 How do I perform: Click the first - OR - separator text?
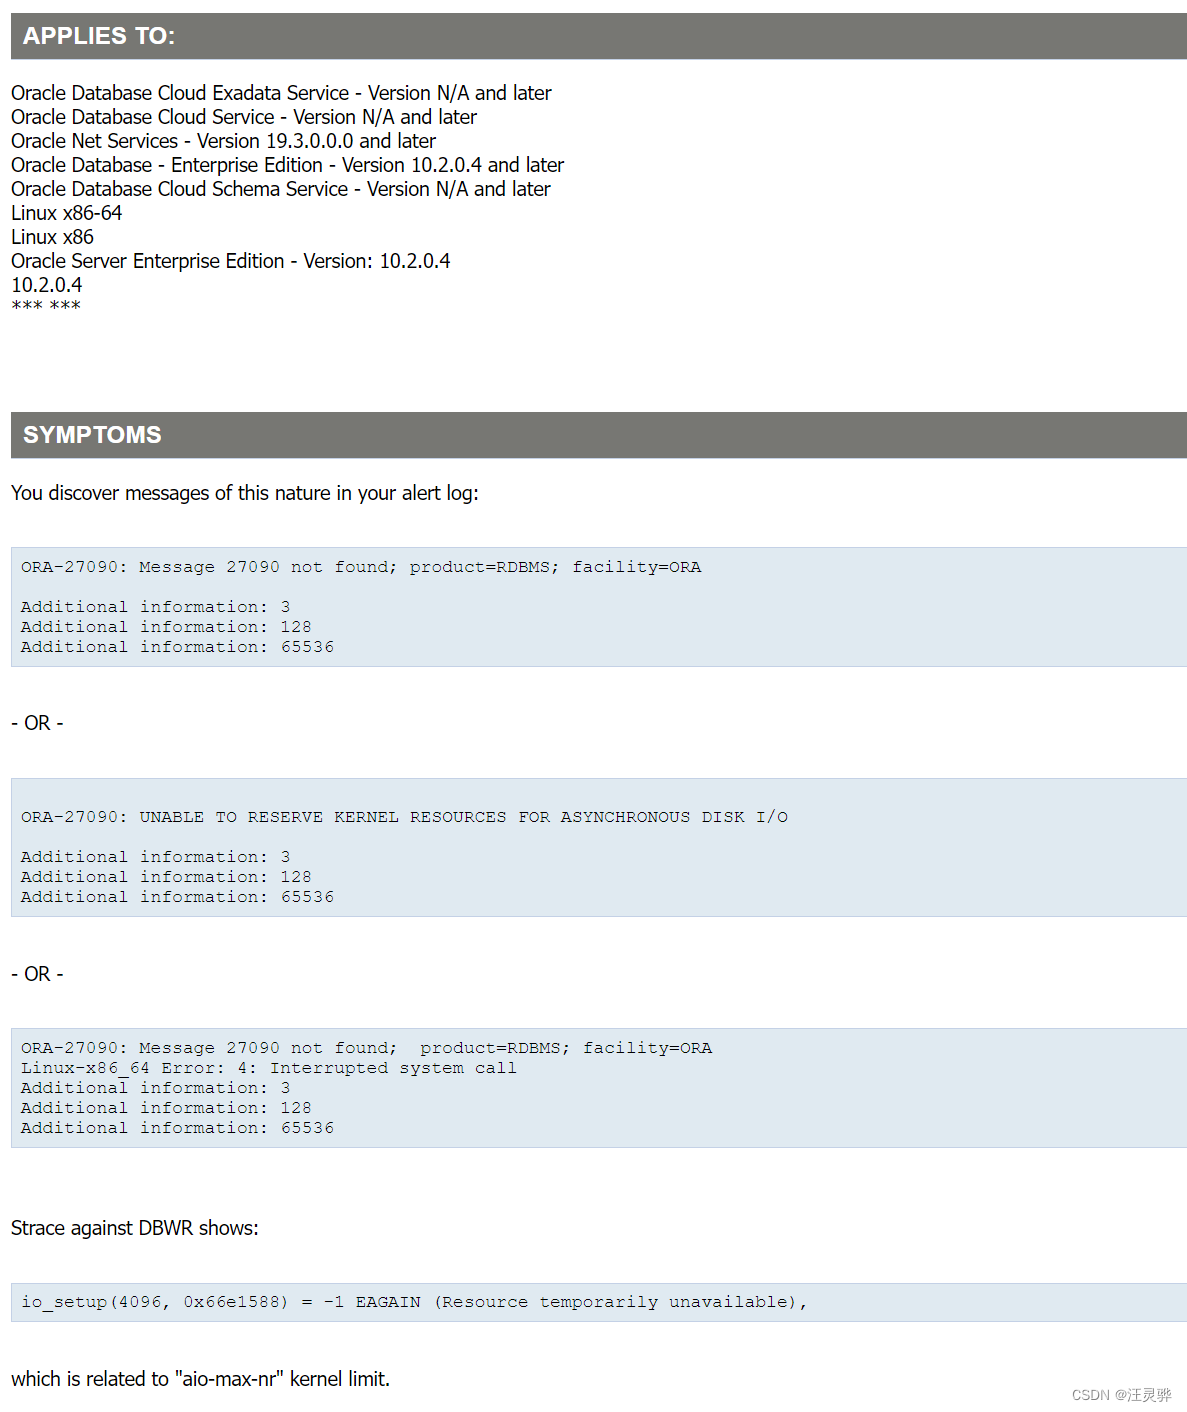36,722
